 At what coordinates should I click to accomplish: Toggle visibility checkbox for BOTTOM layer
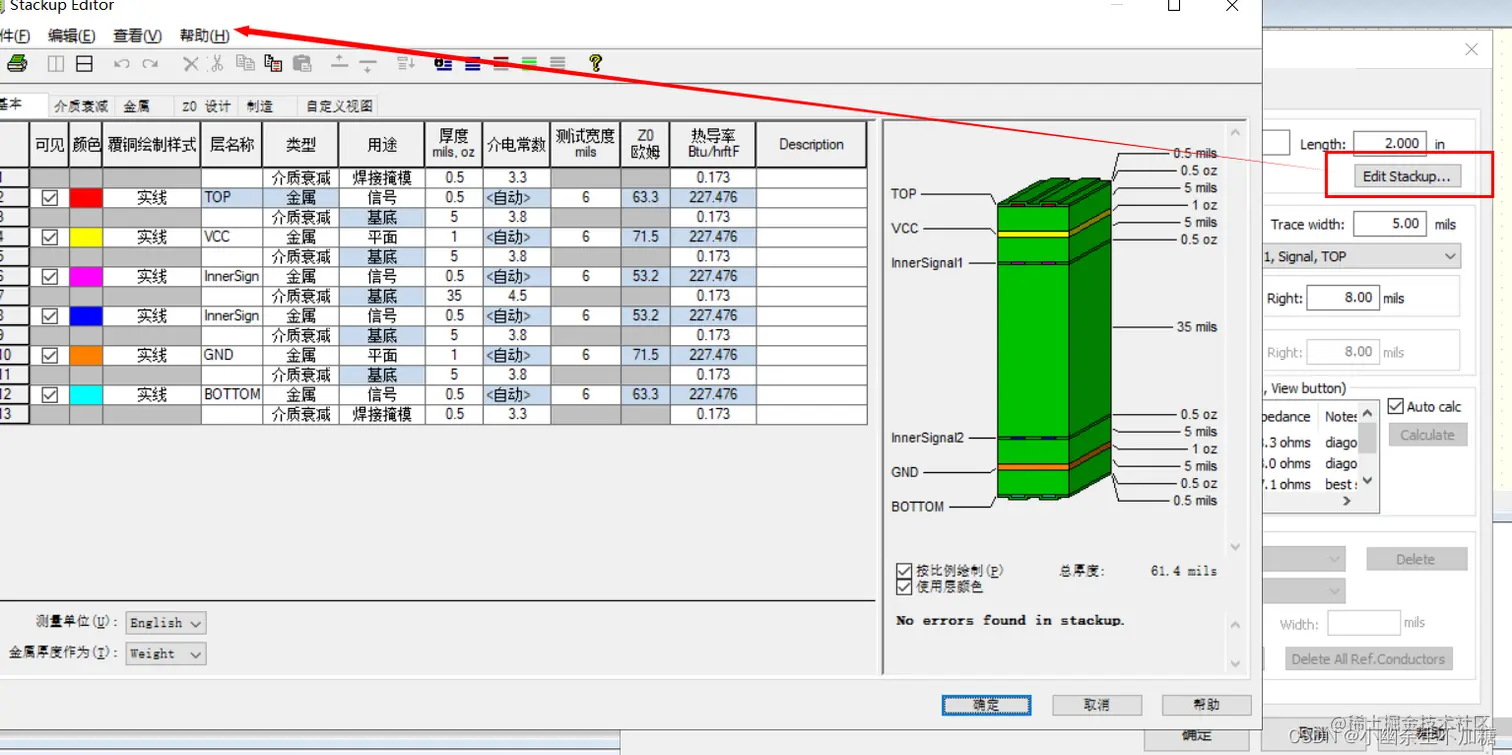tap(50, 395)
